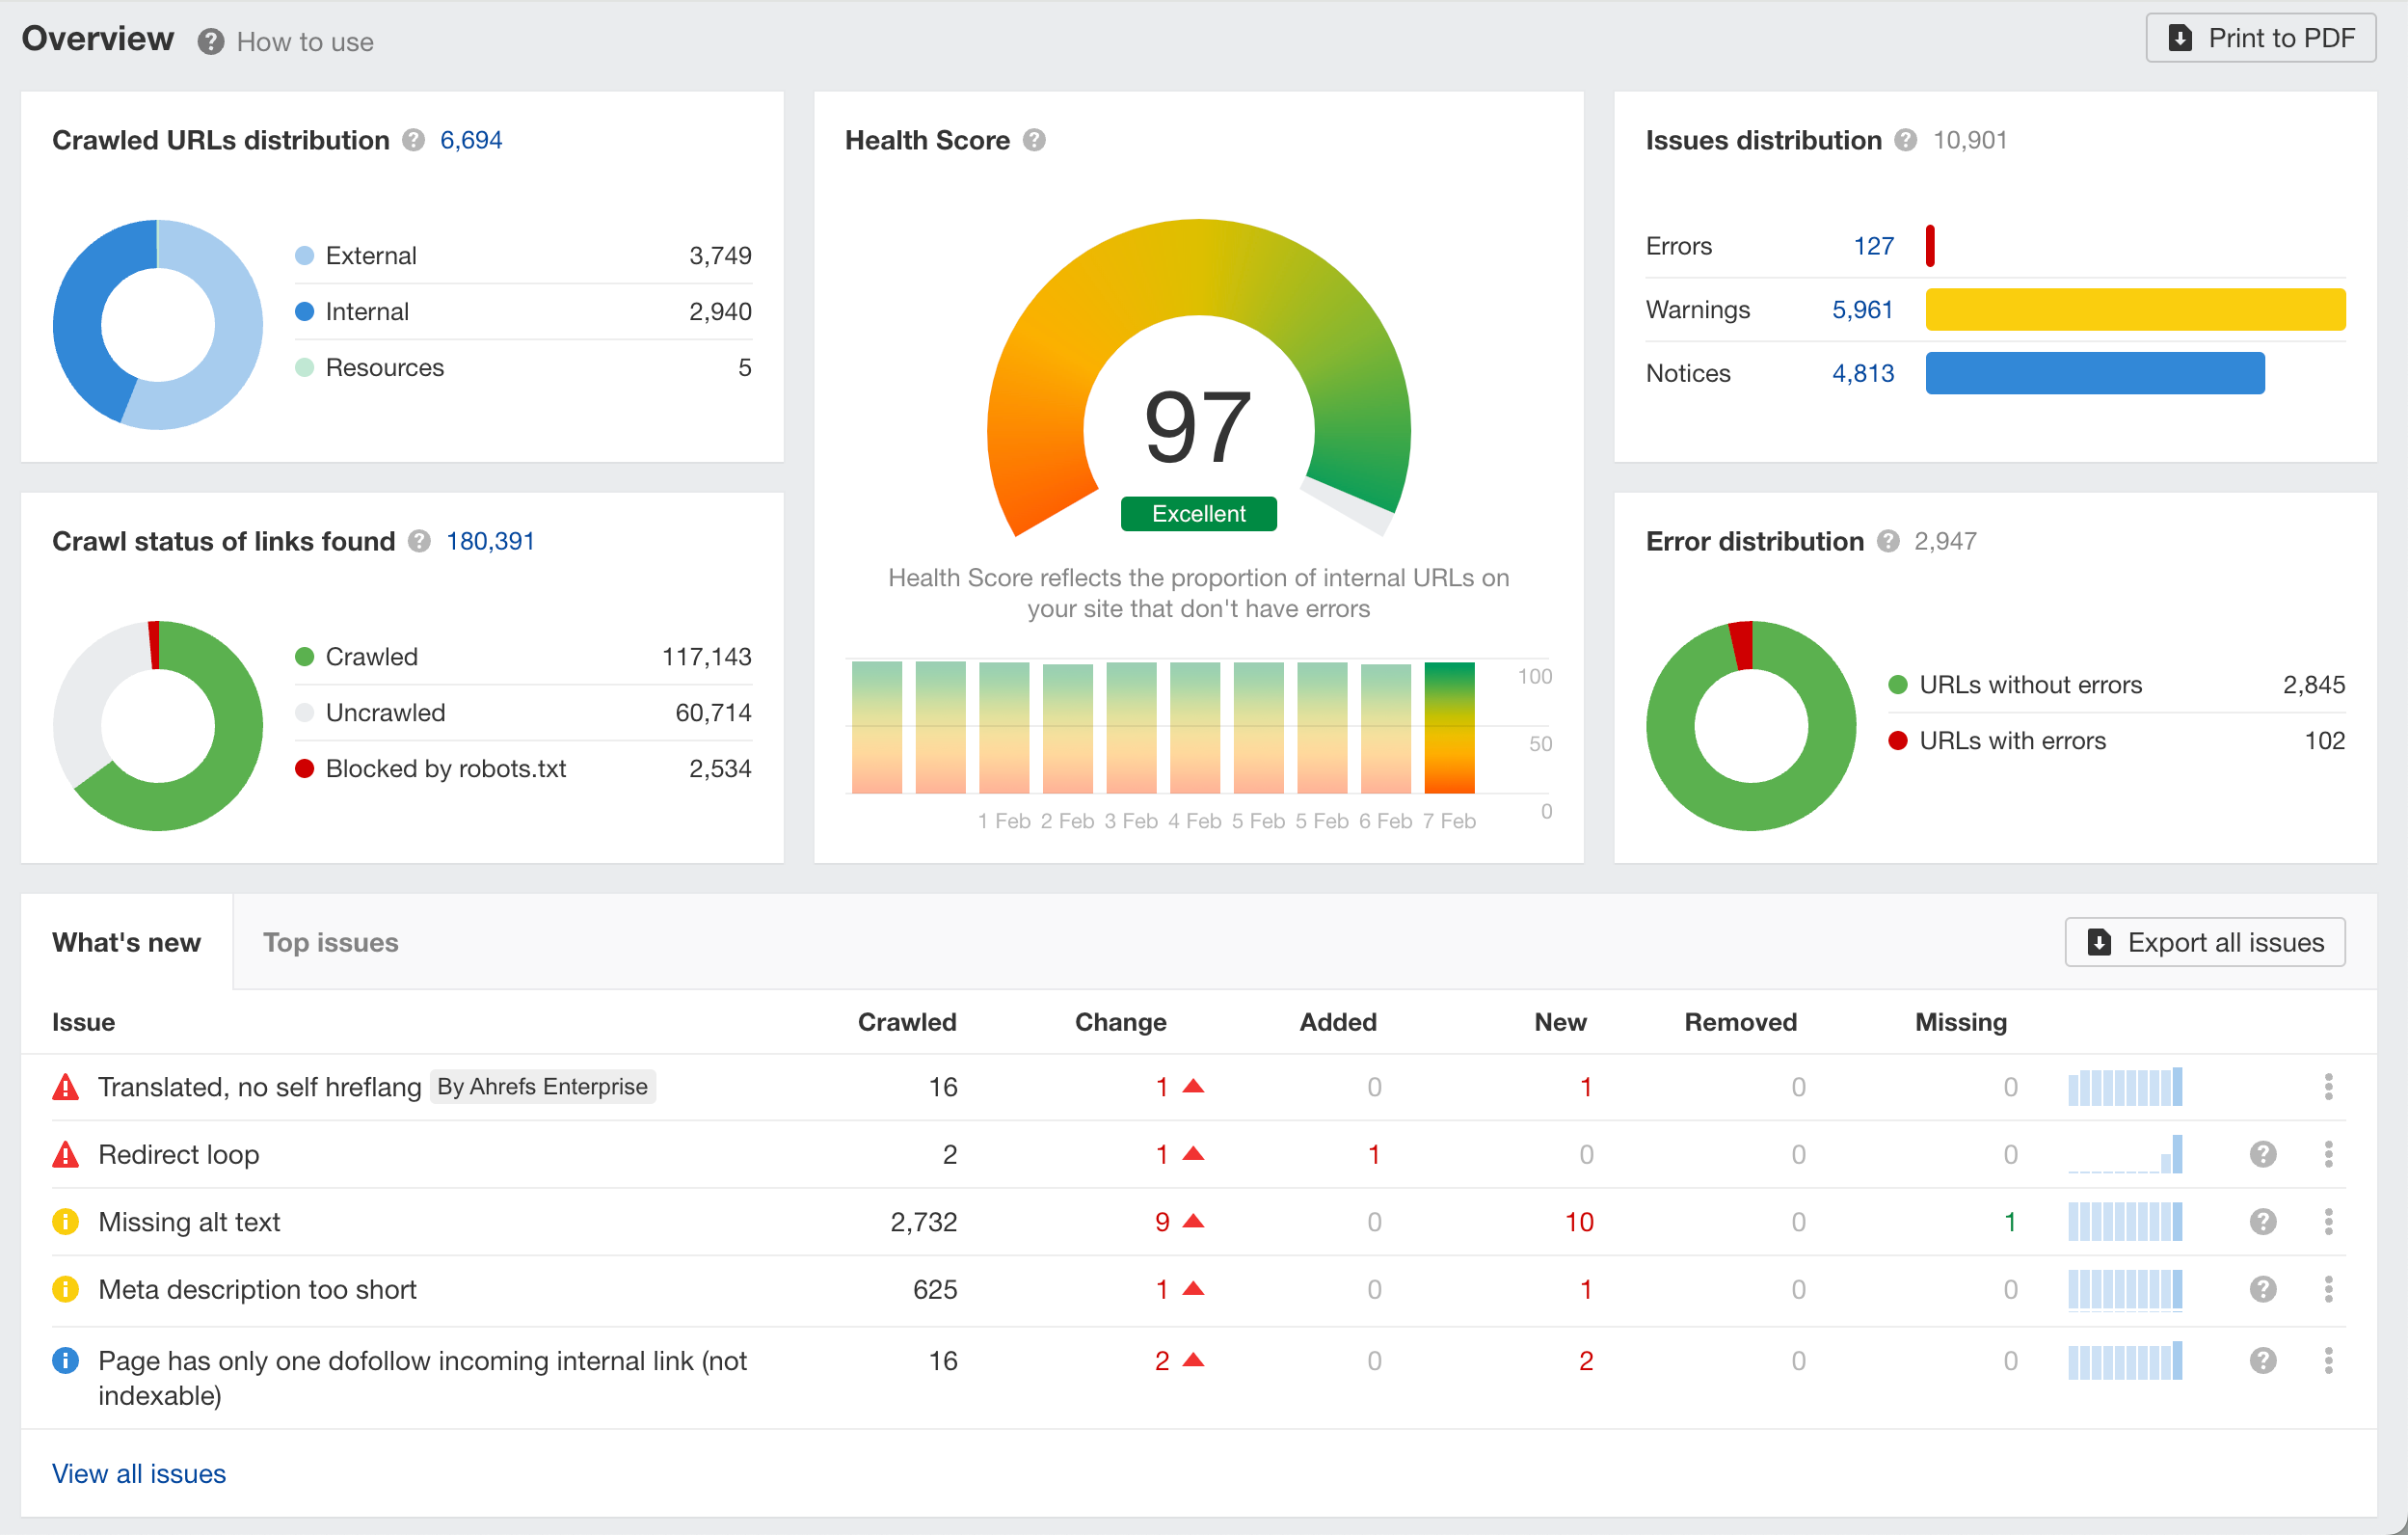Open the 5,961 Warnings link
This screenshot has height=1535, width=2408.
click(1862, 310)
